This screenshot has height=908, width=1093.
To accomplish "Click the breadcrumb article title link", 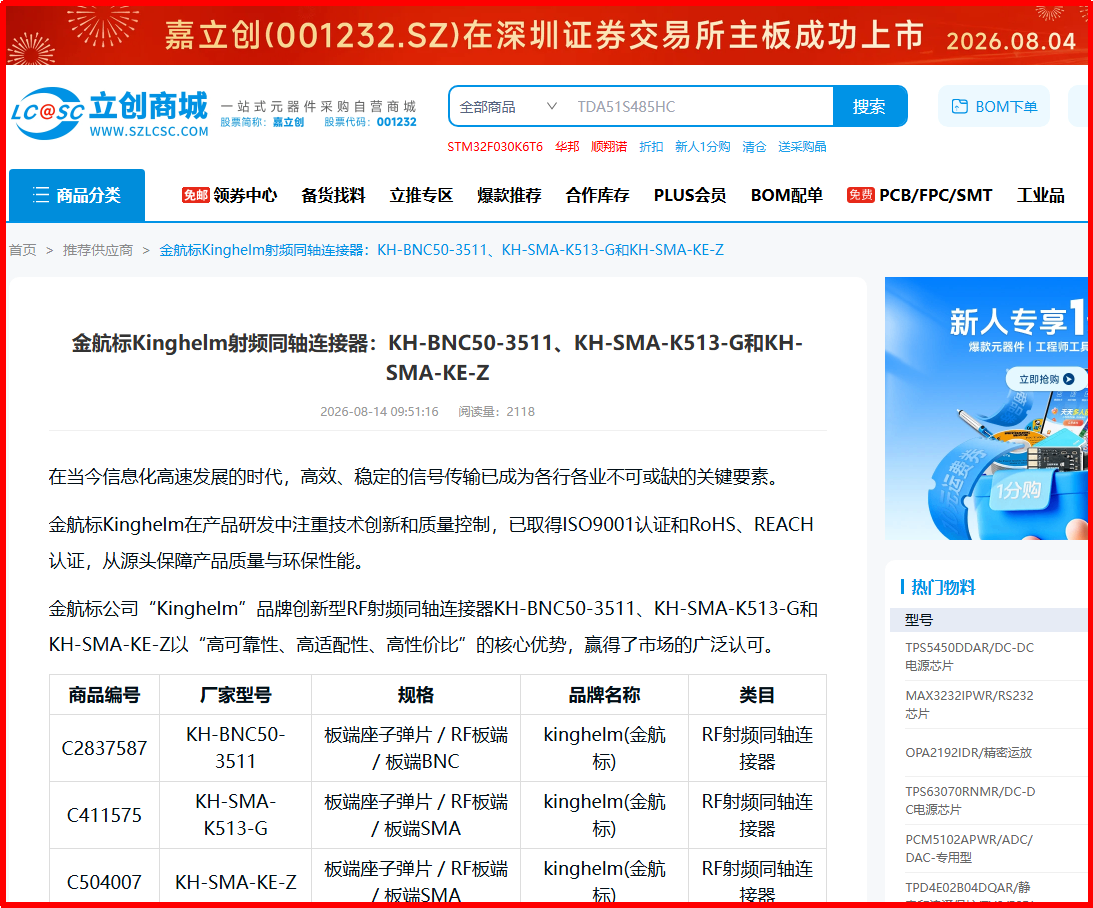I will point(441,250).
